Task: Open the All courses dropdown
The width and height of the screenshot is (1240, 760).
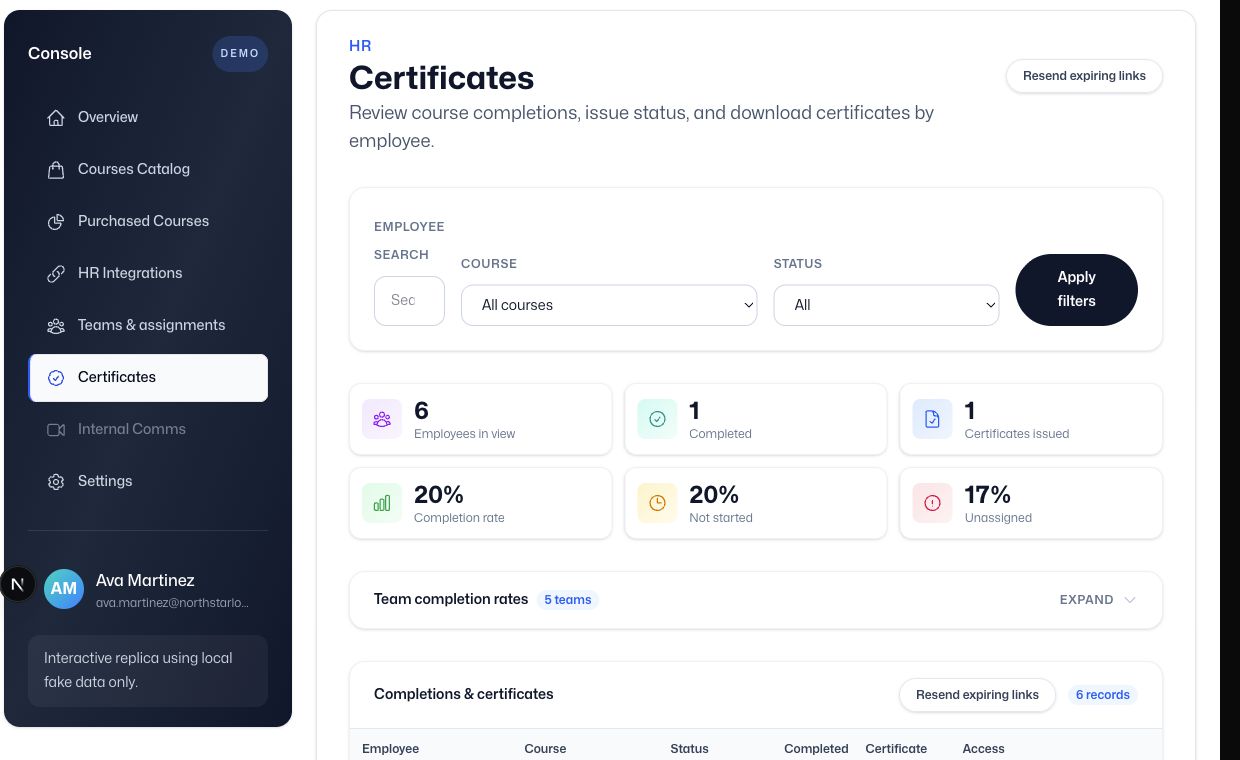Action: coord(609,305)
